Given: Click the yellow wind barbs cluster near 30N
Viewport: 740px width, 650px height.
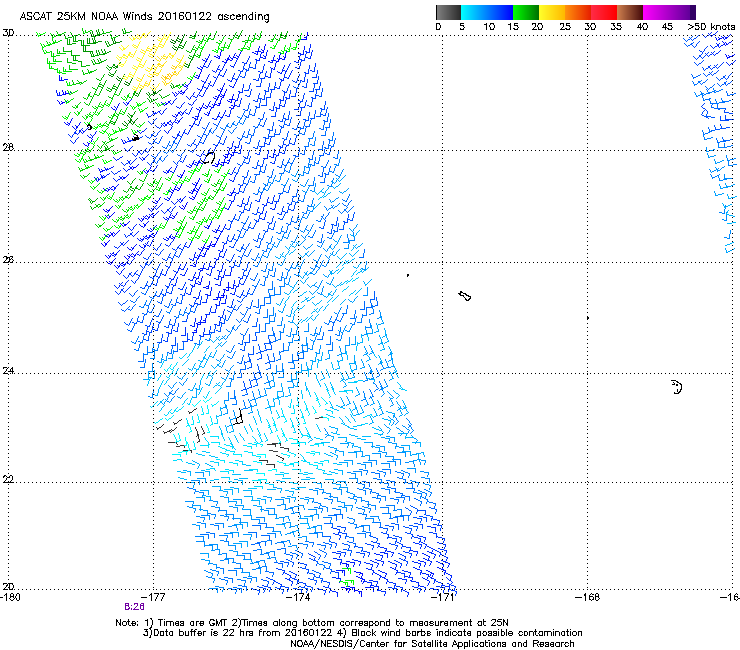Looking at the screenshot, I should 150,62.
